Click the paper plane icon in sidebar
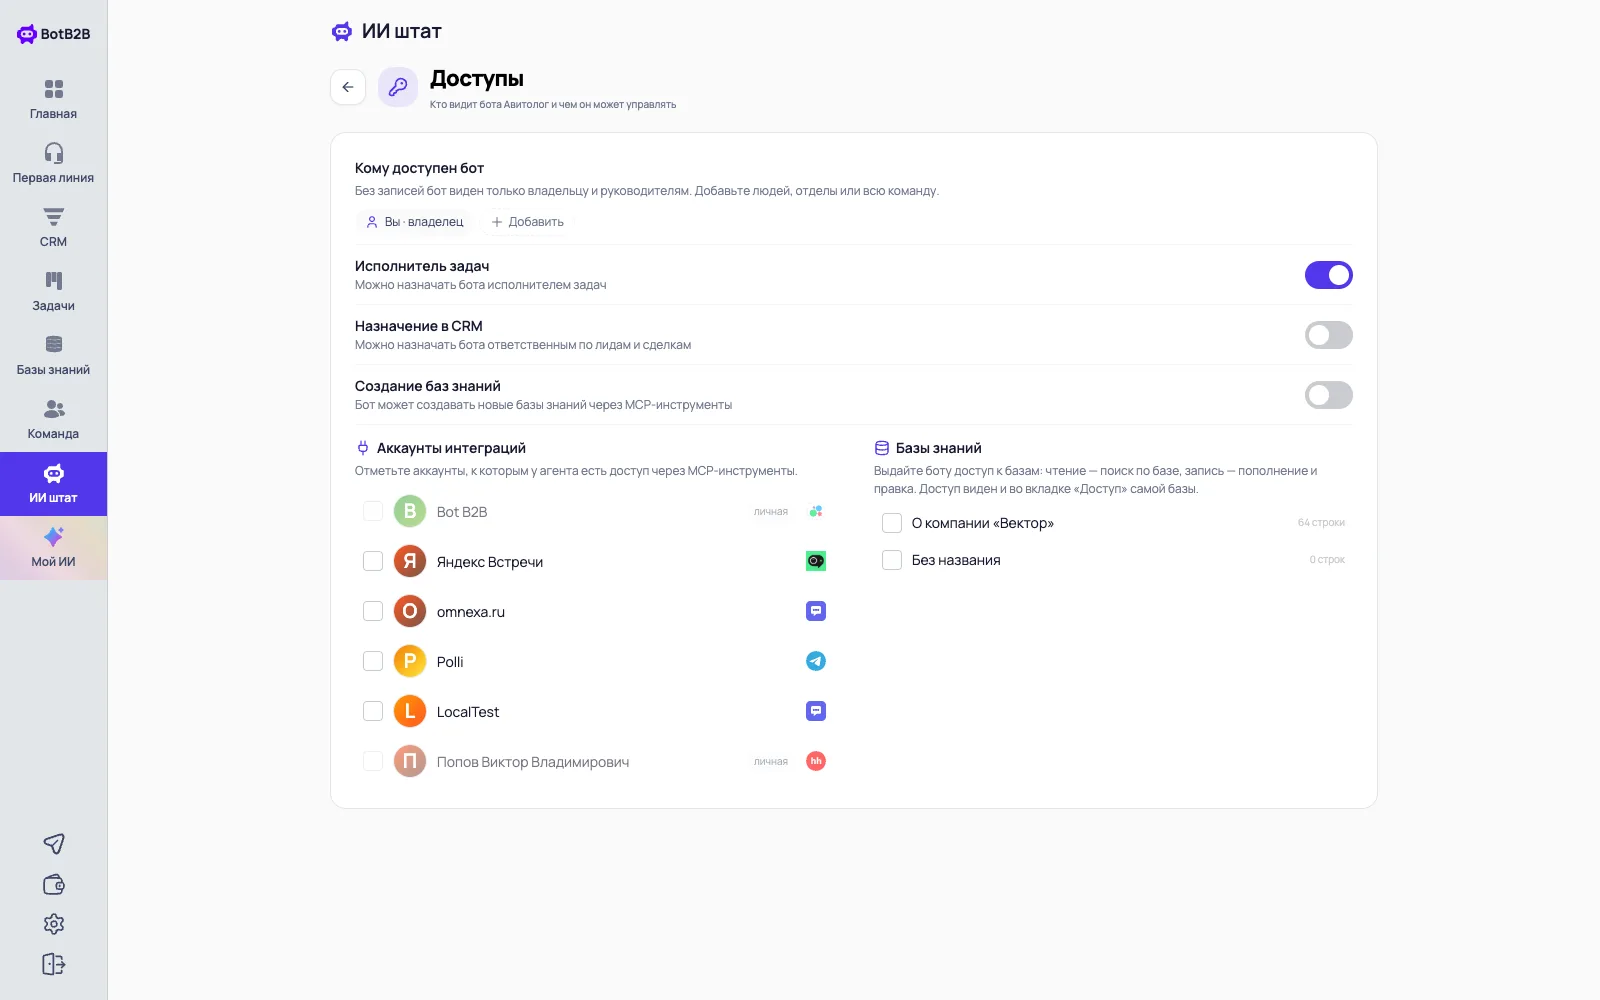The image size is (1600, 1000). (54, 844)
